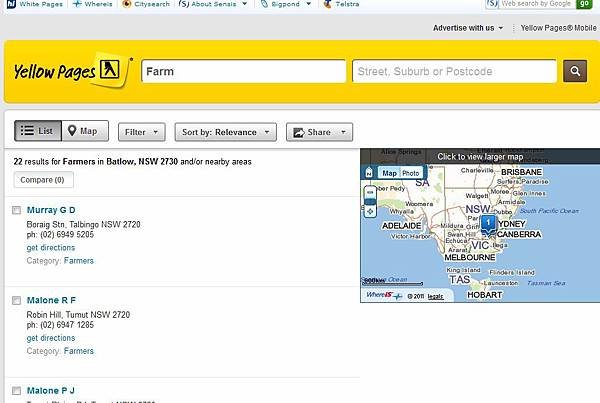Image resolution: width=600 pixels, height=403 pixels.
Task: Click the Street, Suburb or Postcode field
Action: [454, 71]
